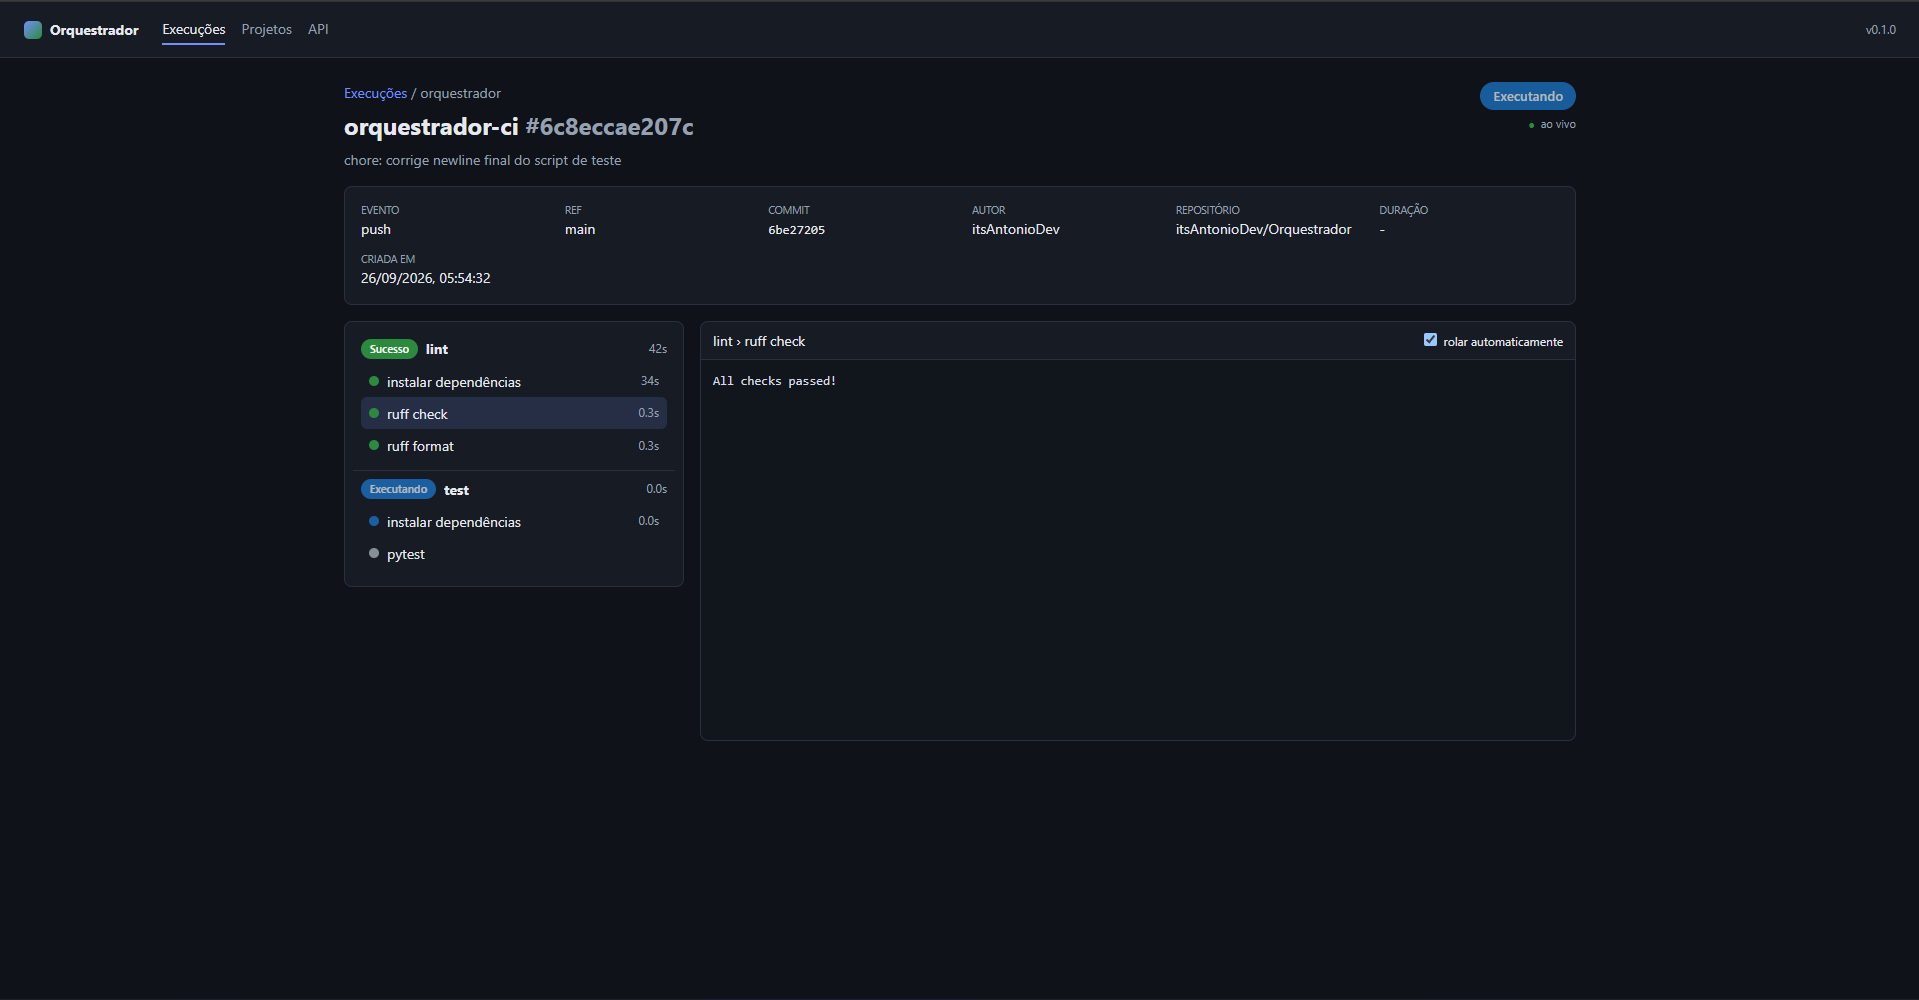
Task: Click the ref value main
Action: point(580,229)
